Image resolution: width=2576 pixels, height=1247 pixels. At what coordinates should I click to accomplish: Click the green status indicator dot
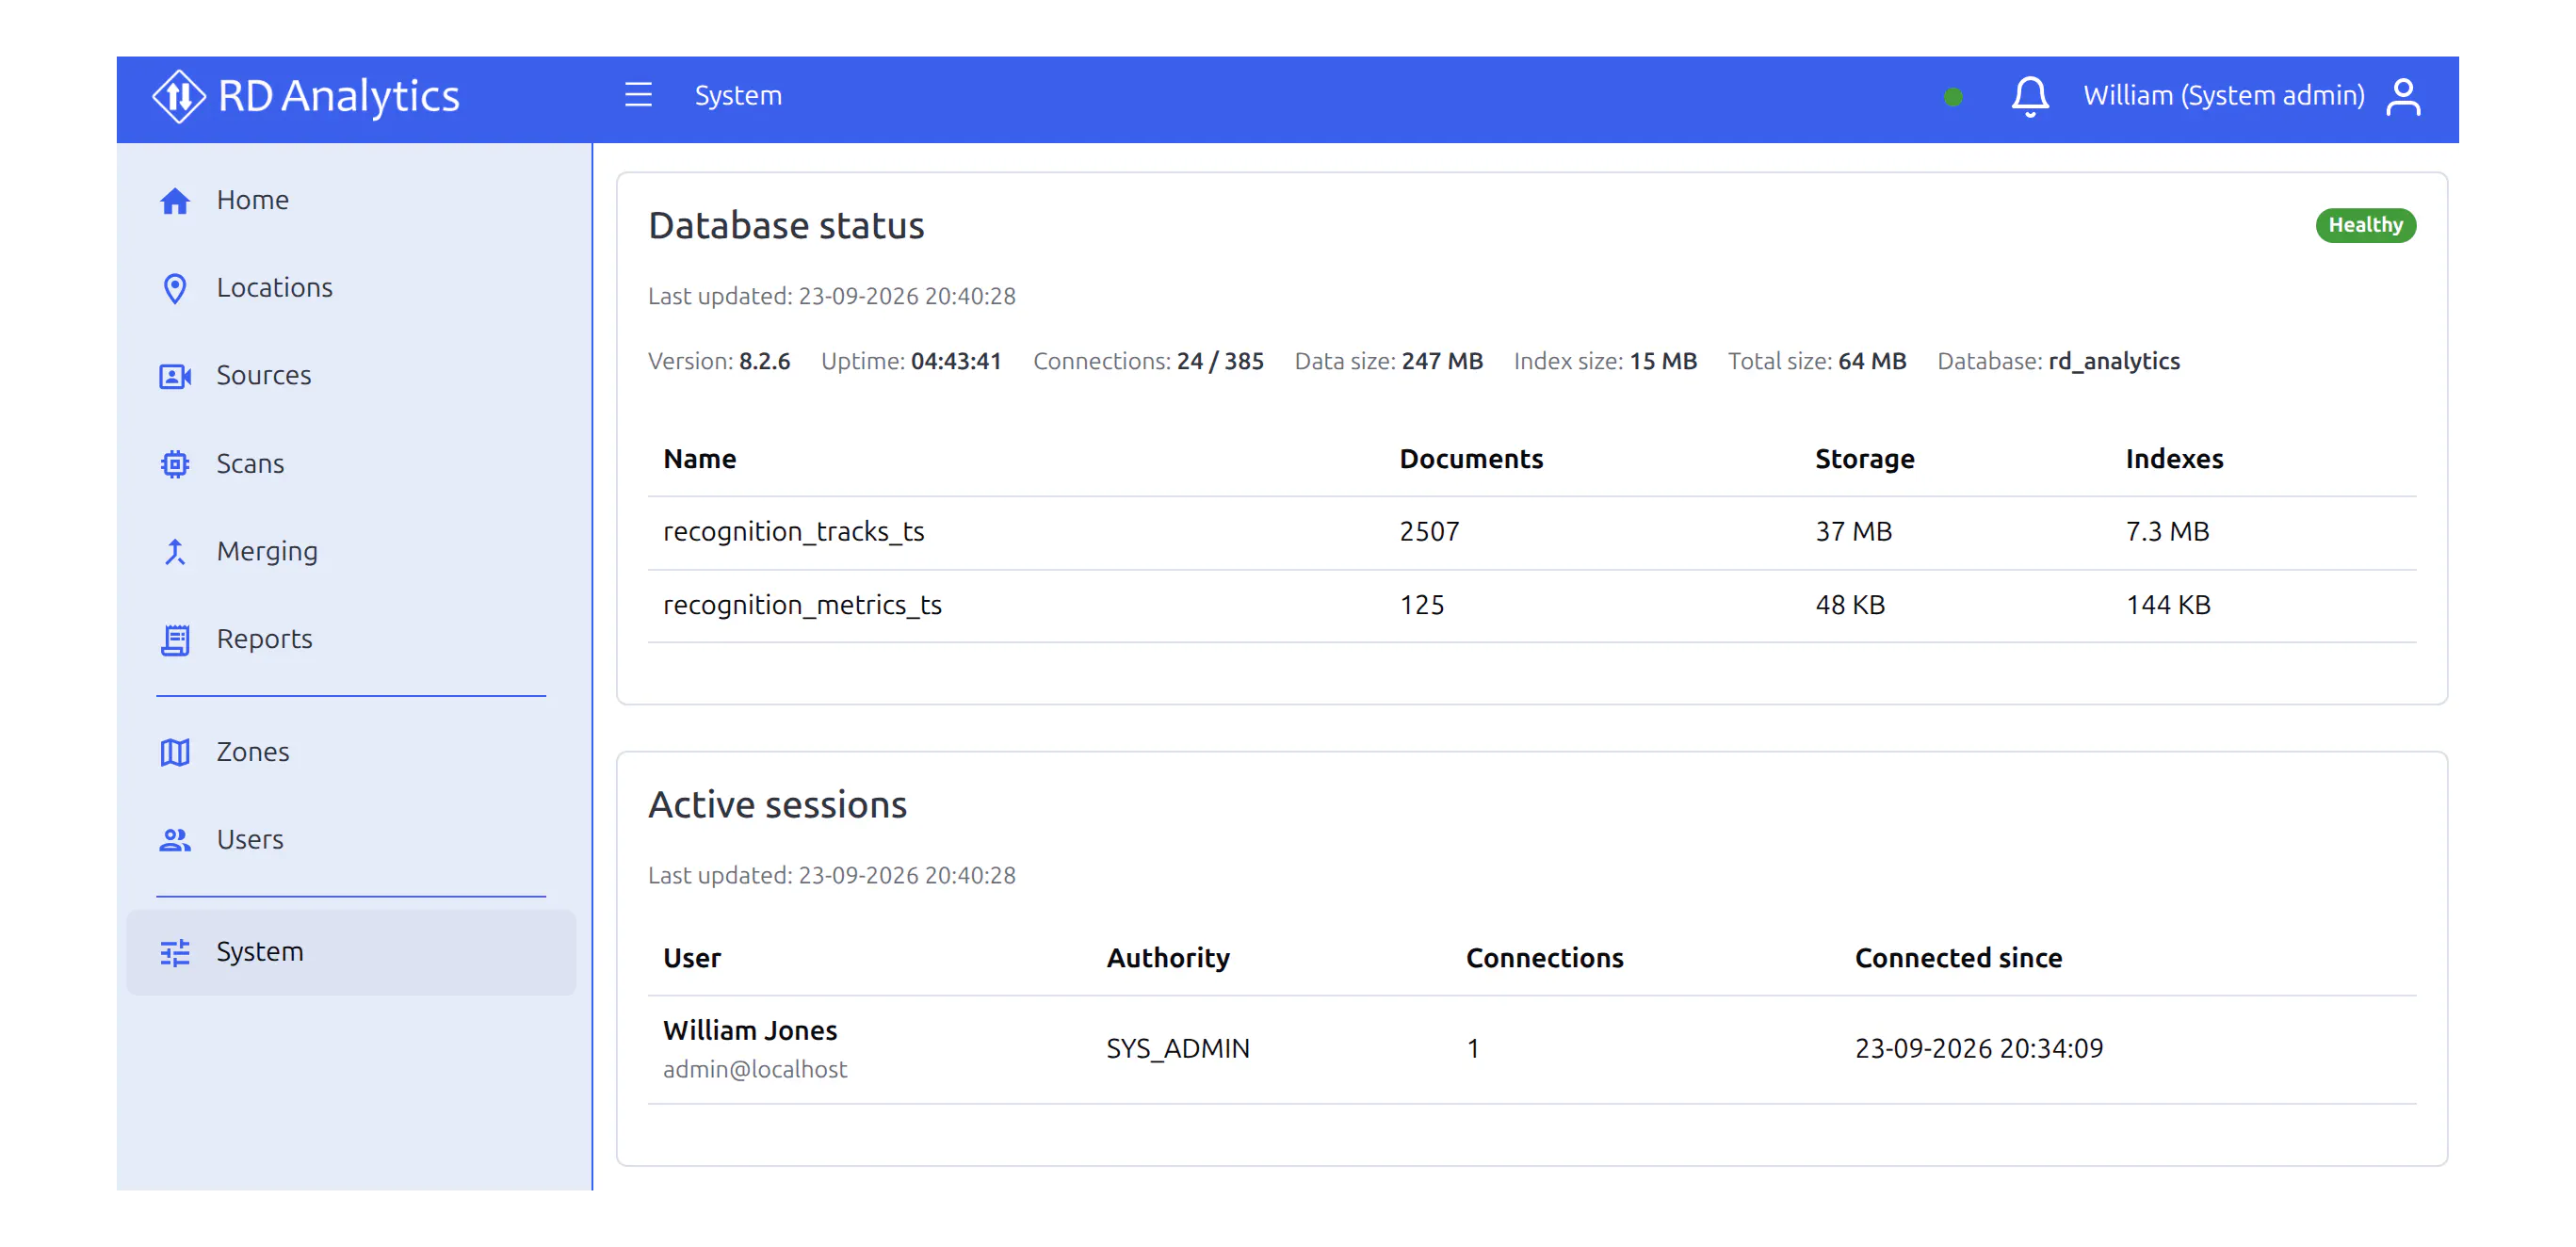point(1953,97)
